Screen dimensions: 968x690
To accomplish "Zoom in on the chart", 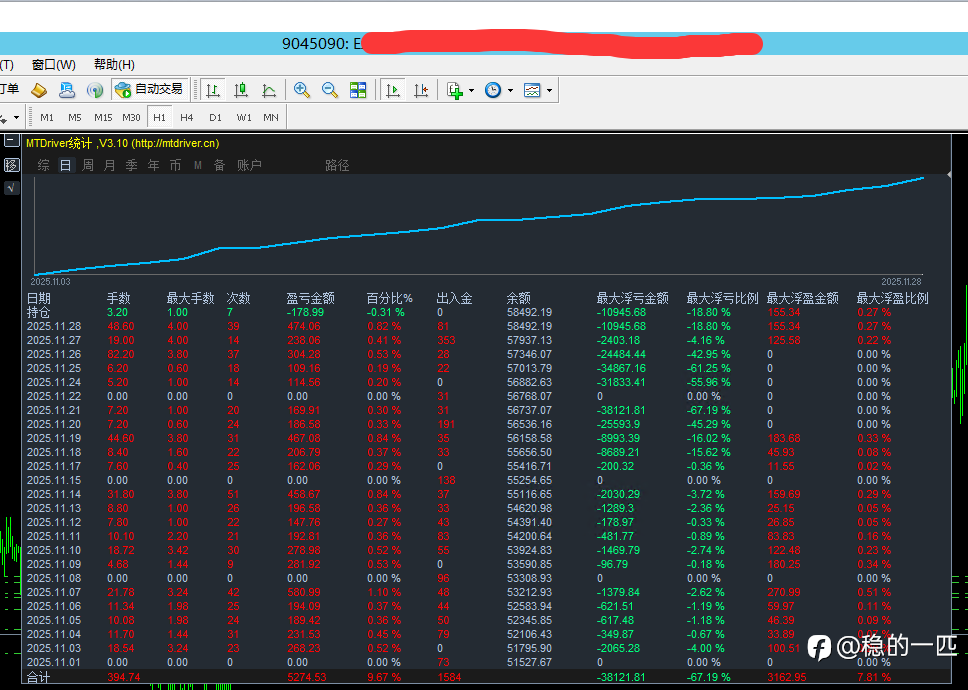I will (302, 90).
